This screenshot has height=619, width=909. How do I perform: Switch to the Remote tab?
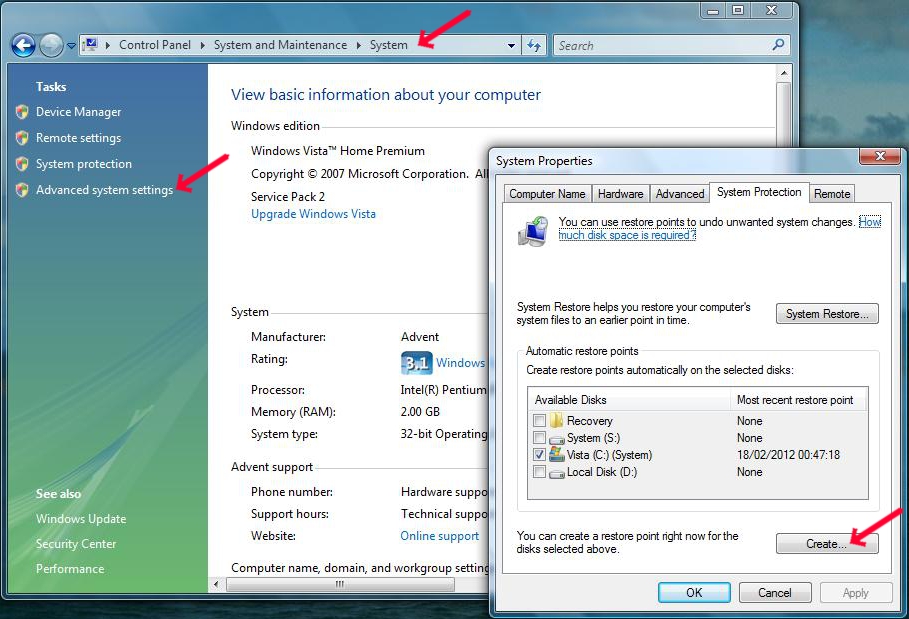(x=832, y=194)
